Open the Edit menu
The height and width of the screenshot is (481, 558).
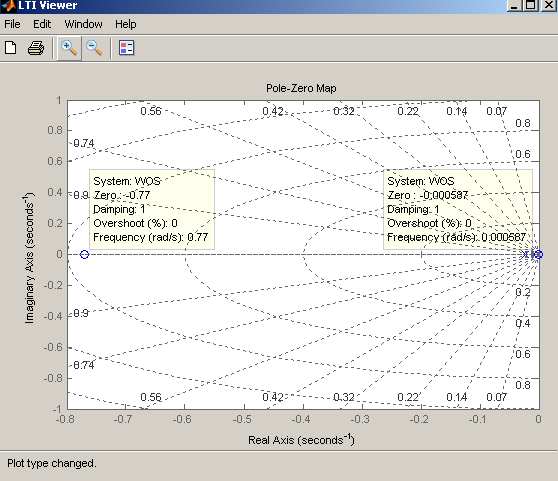tap(42, 24)
